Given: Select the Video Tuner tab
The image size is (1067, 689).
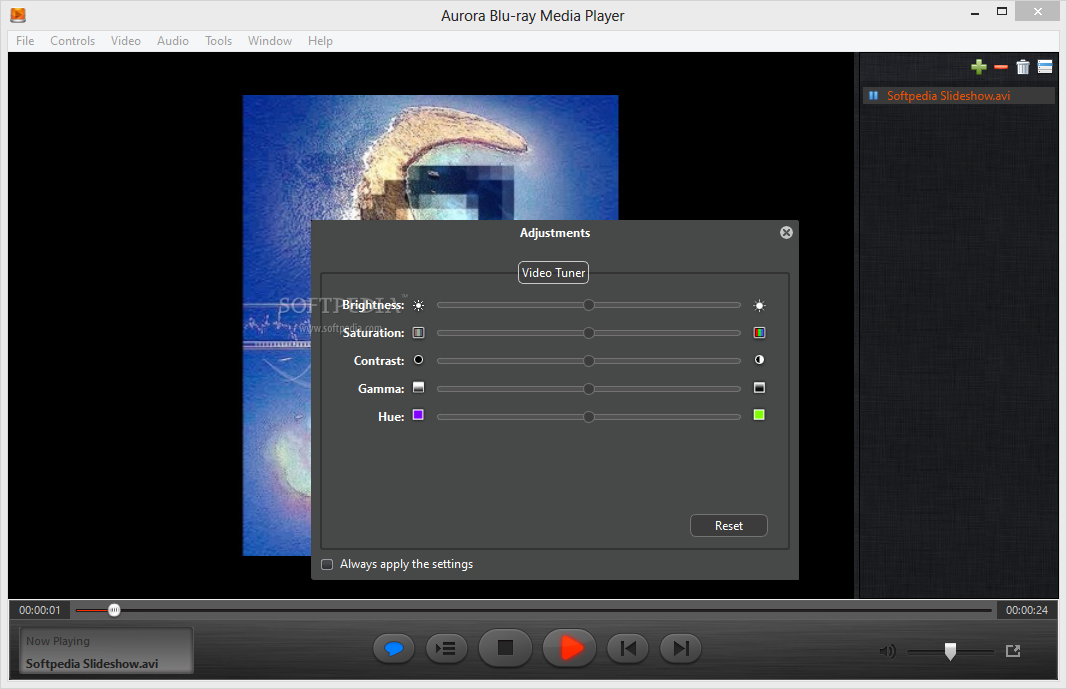Looking at the screenshot, I should (553, 273).
